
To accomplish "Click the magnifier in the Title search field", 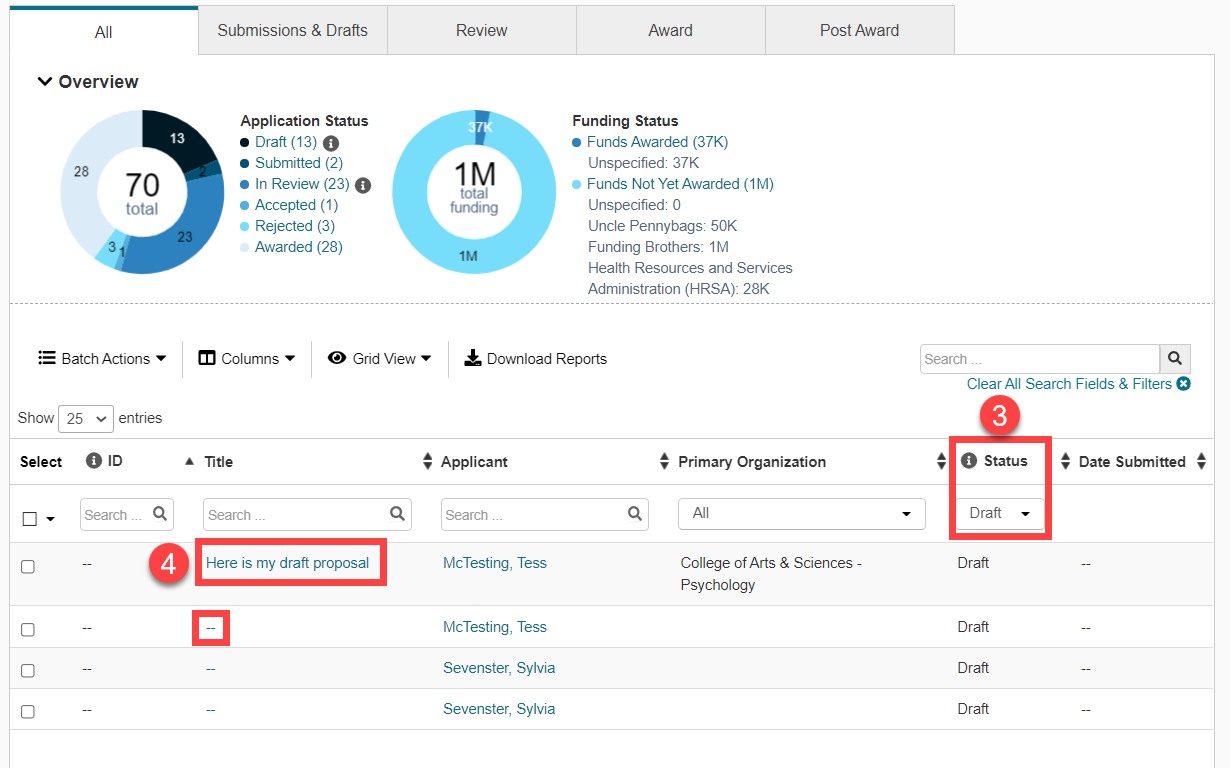I will point(397,514).
